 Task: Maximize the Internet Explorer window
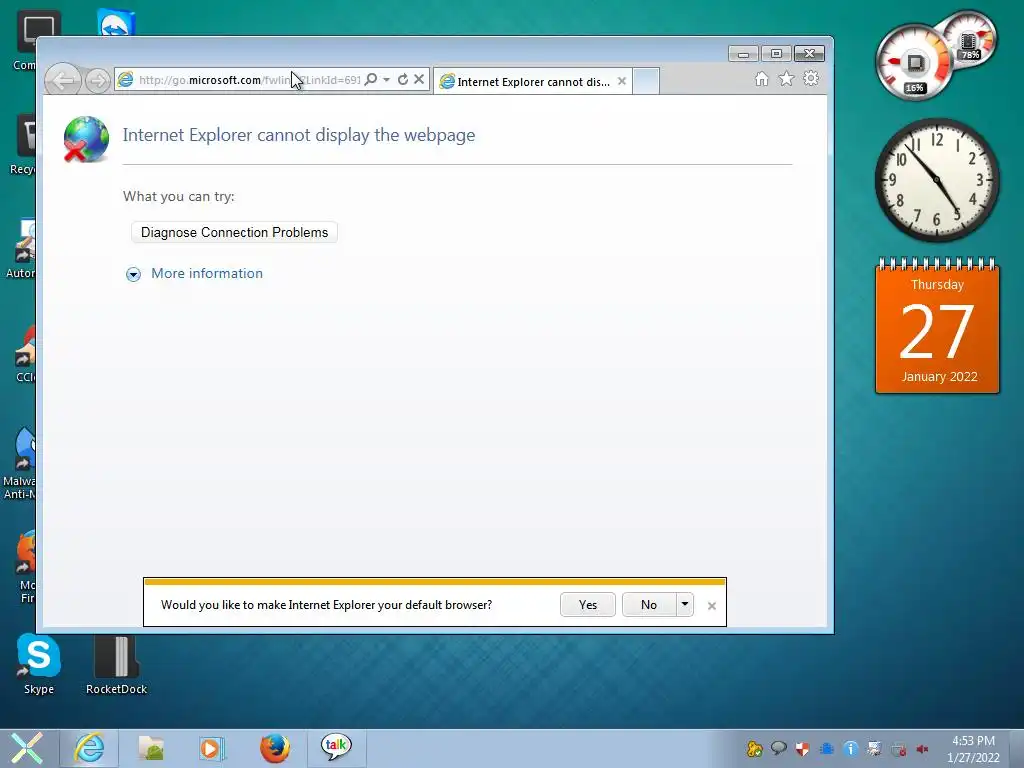click(x=776, y=54)
